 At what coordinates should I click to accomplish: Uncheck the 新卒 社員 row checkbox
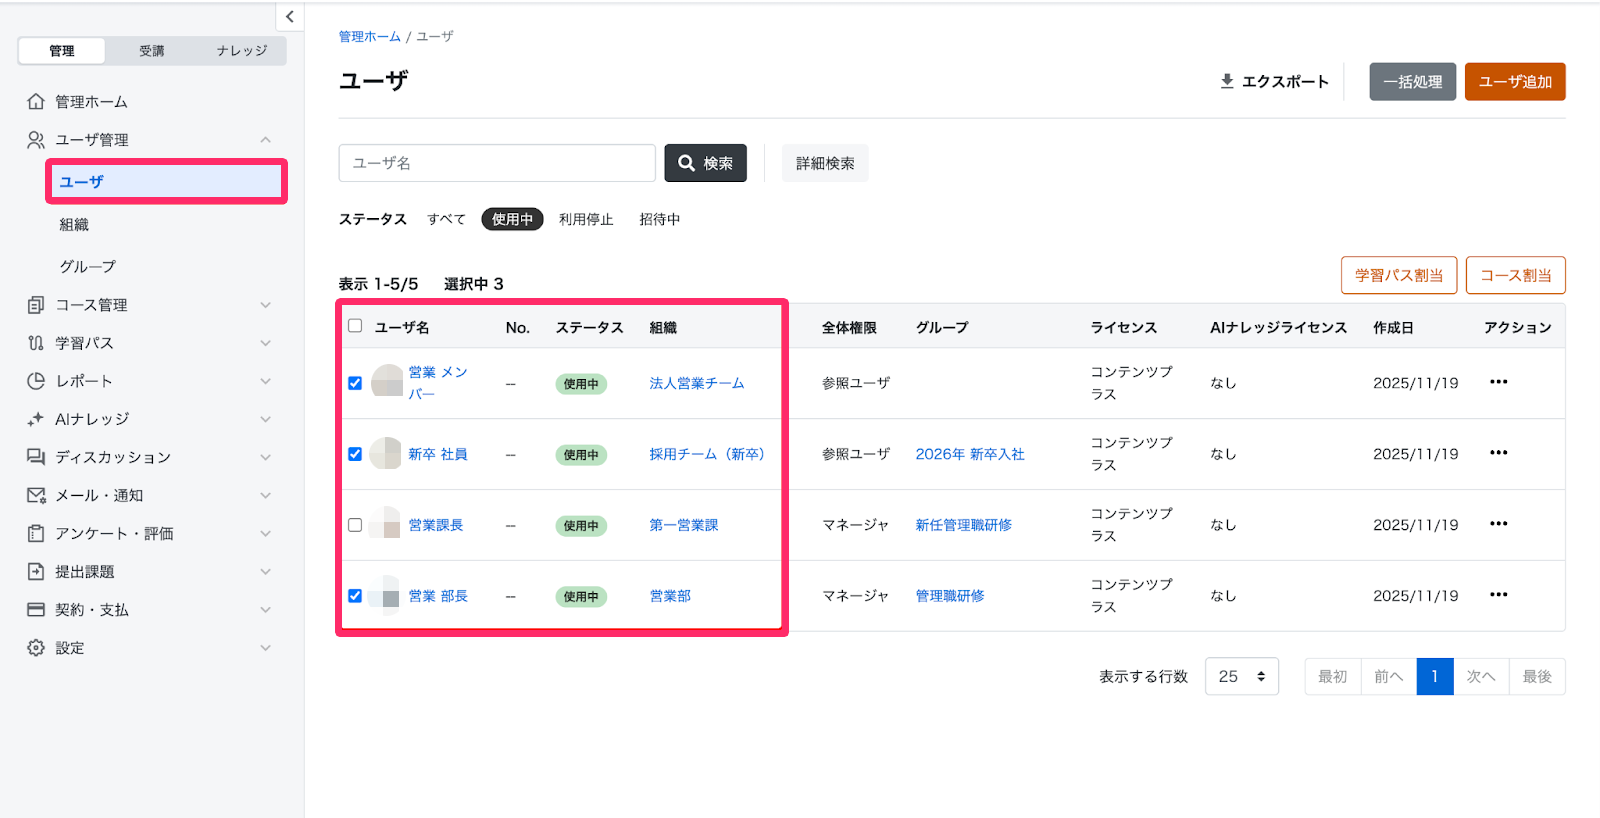355,454
